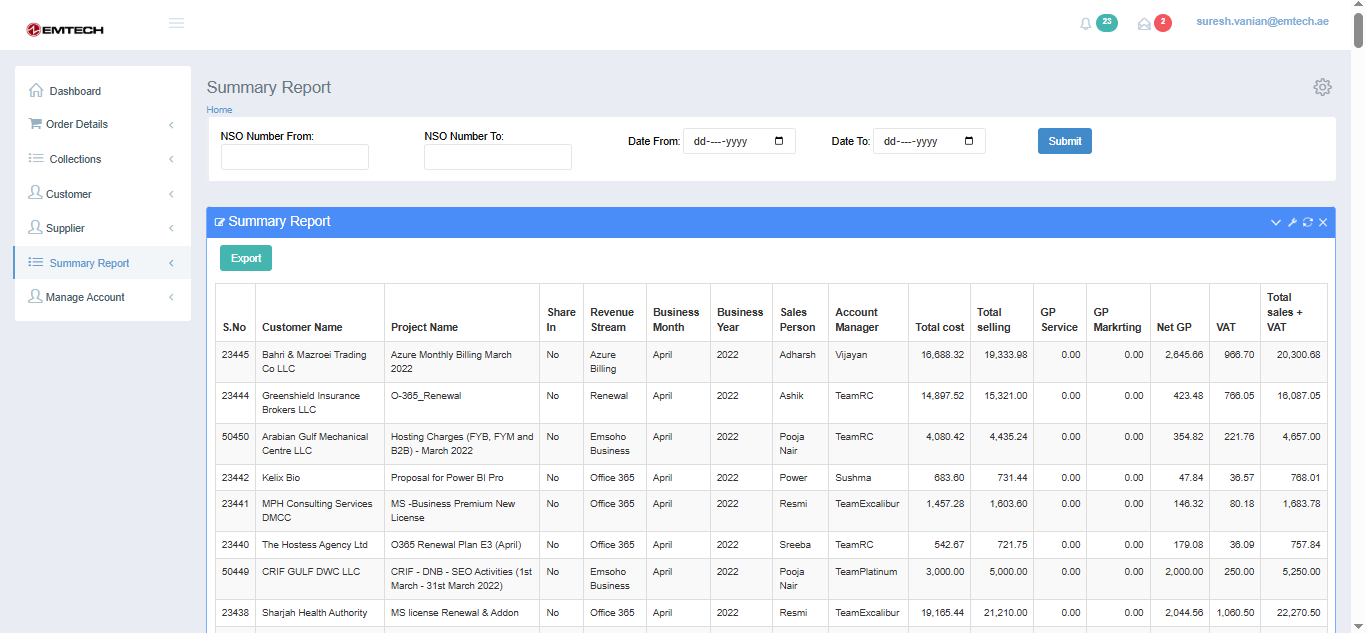Open Dashboard from the sidebar
This screenshot has height=633, width=1366.
point(75,91)
